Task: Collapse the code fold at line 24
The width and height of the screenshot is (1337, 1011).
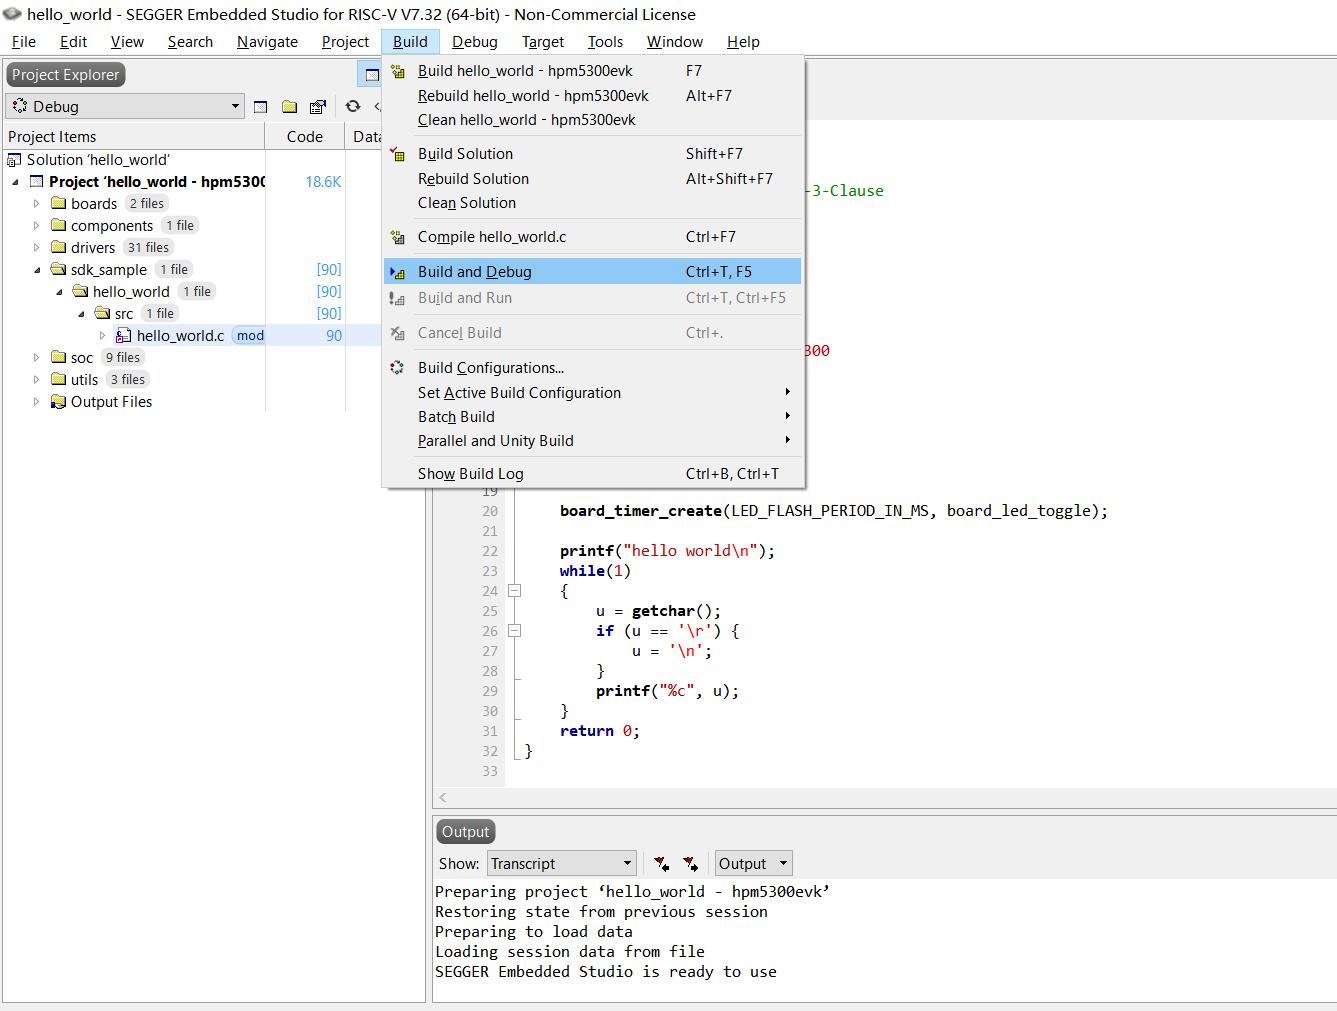Action: click(x=514, y=591)
